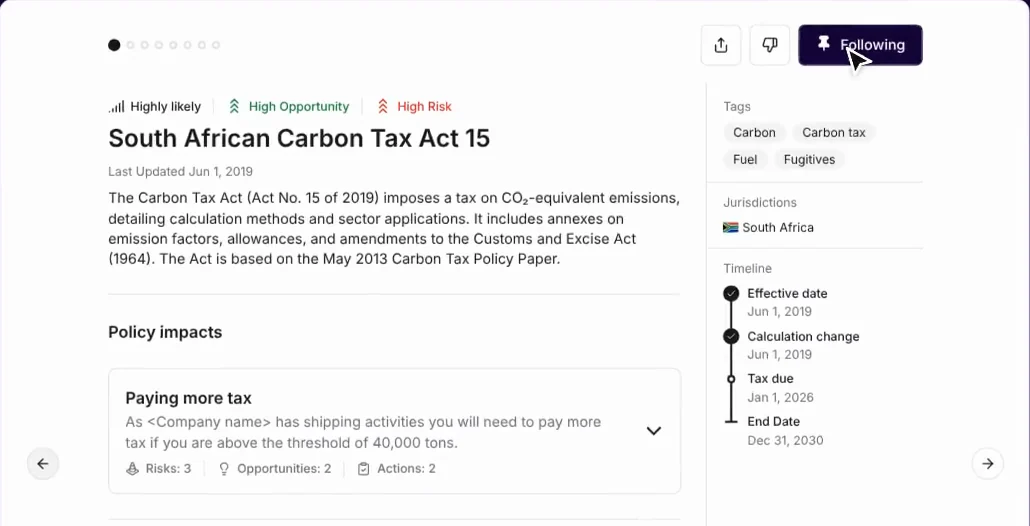This screenshot has height=526, width=1030.
Task: Click the Opportunities: 2 indicator
Action: (x=275, y=469)
